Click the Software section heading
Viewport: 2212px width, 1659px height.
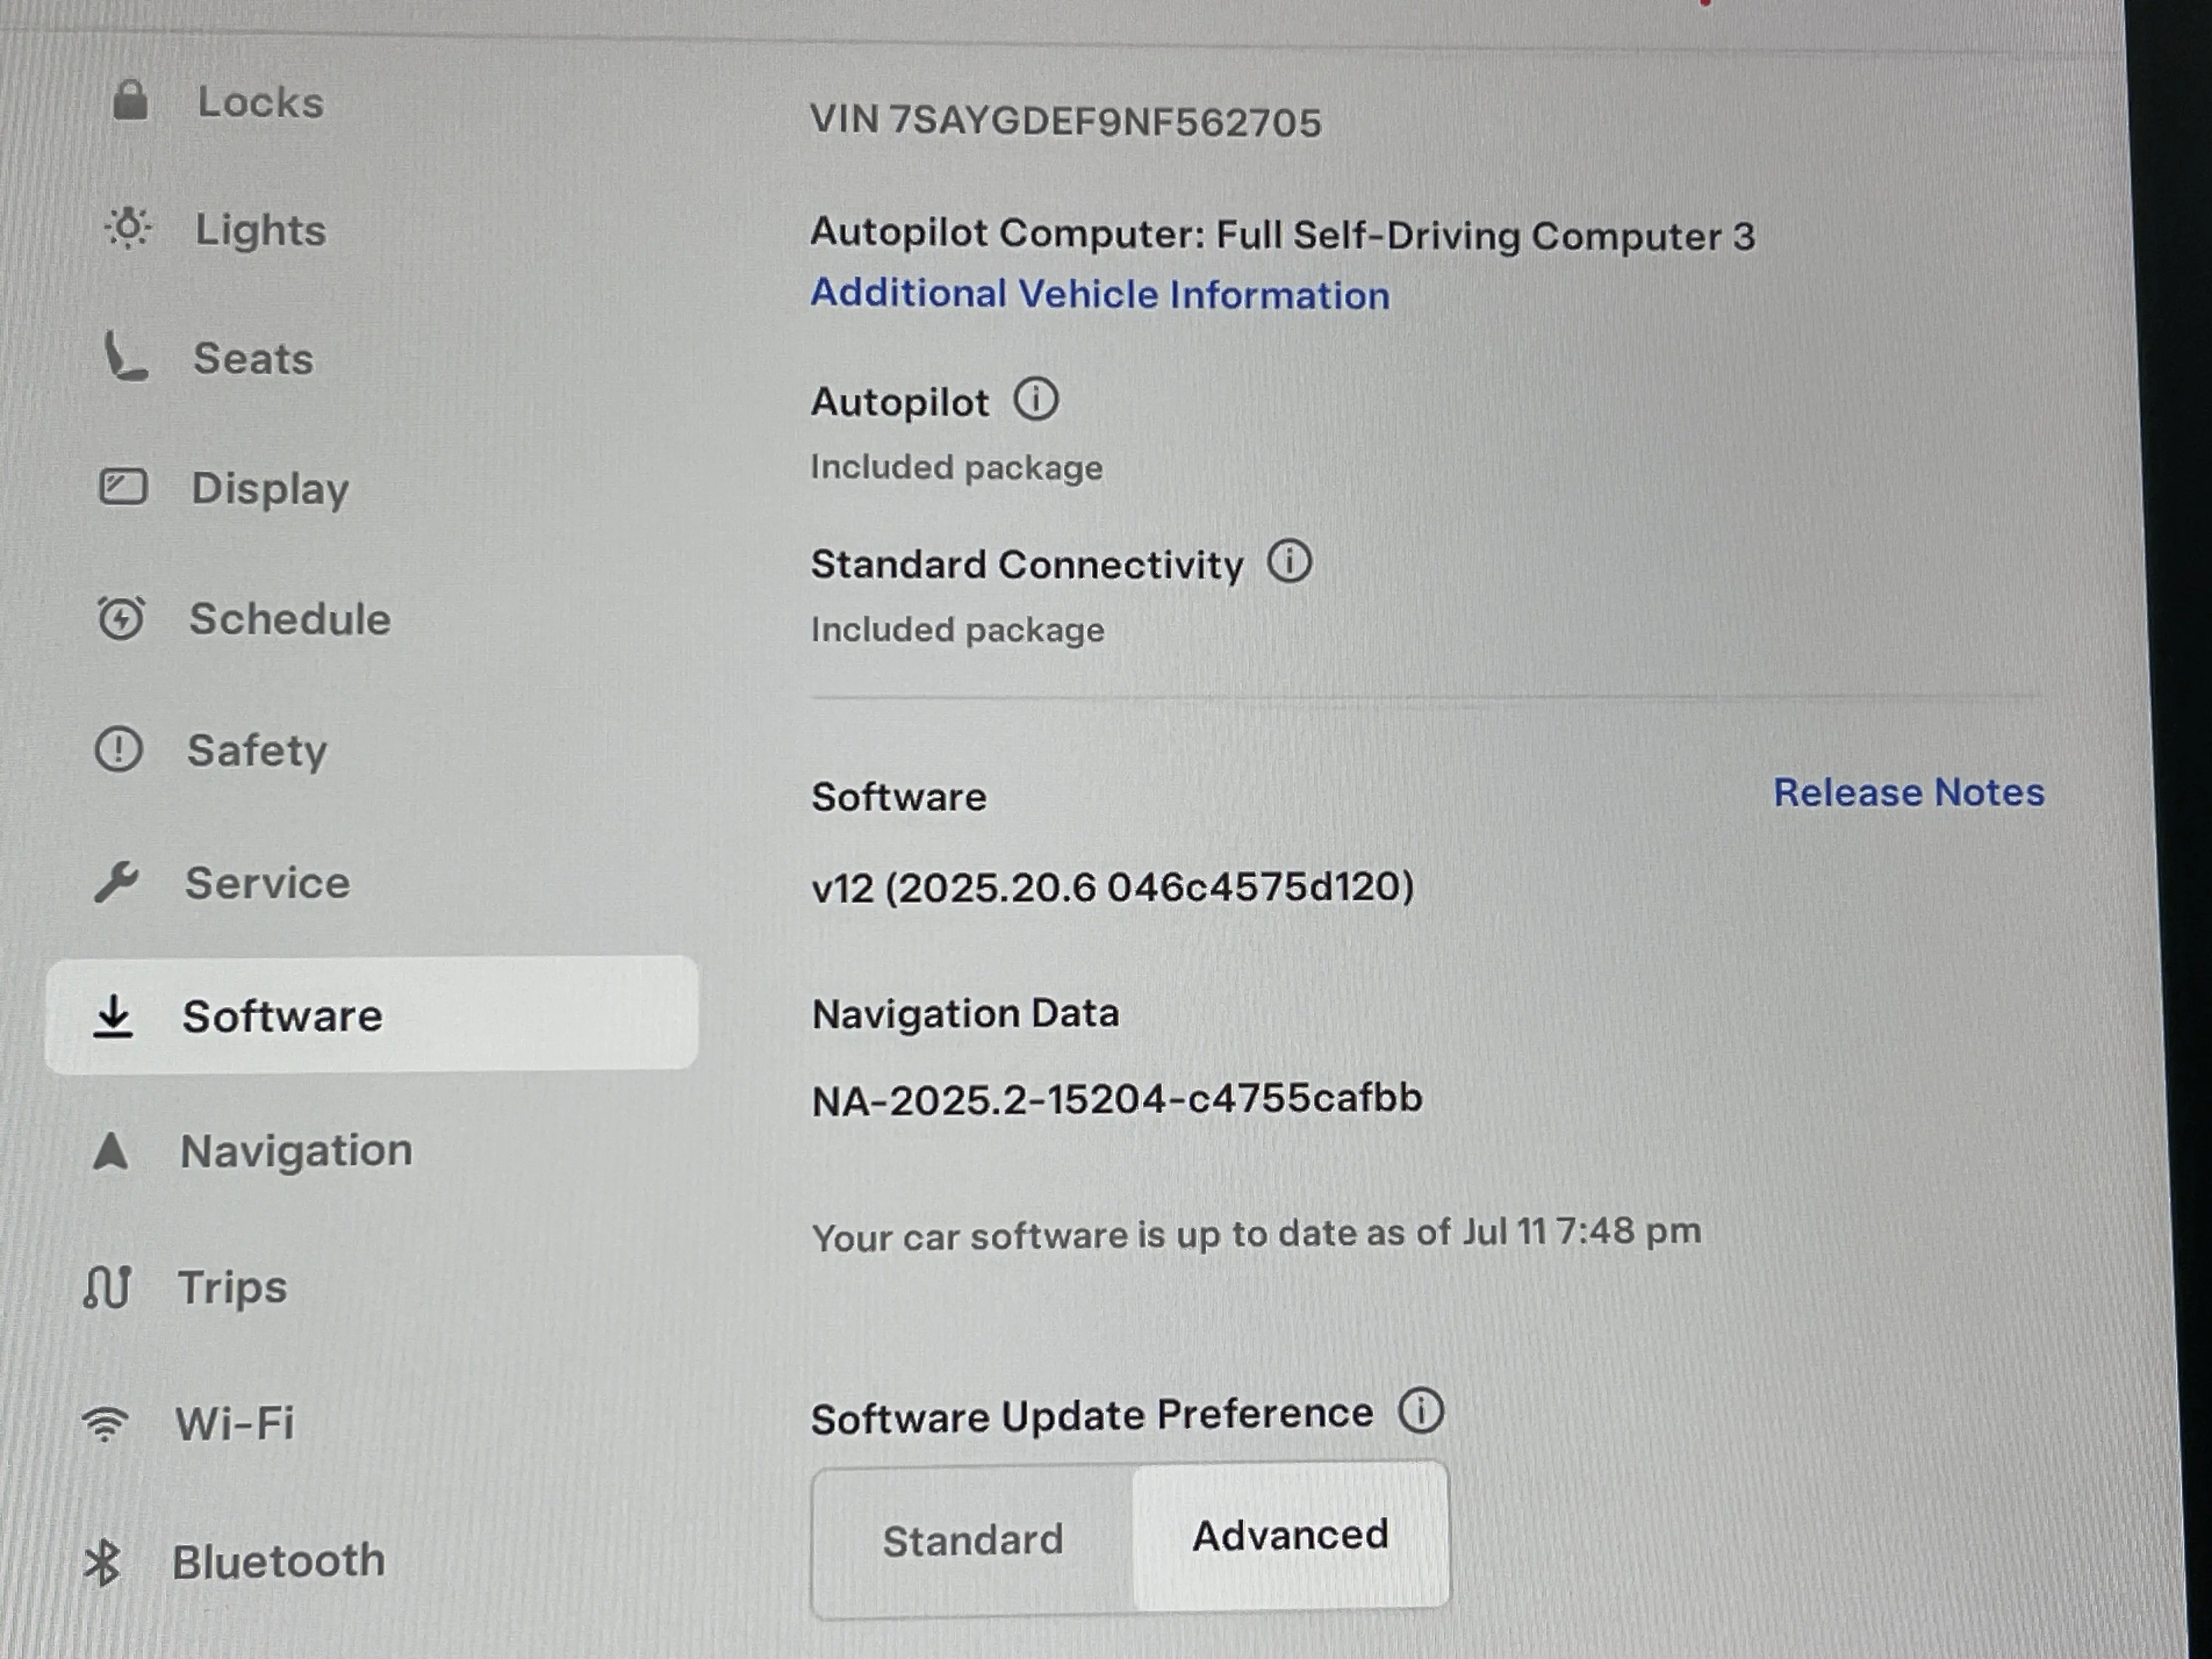[x=899, y=797]
